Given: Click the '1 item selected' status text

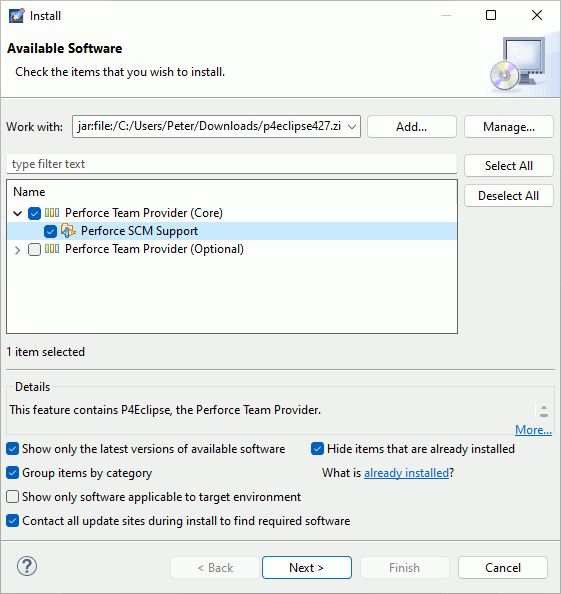Looking at the screenshot, I should (x=45, y=352).
